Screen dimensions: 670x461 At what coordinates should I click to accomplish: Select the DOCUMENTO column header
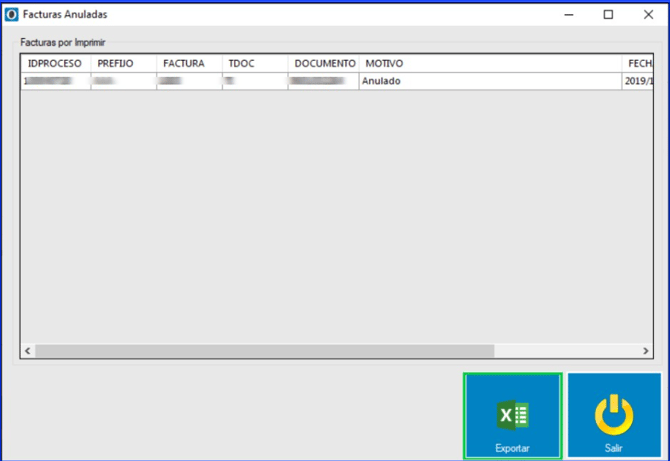pyautogui.click(x=323, y=63)
